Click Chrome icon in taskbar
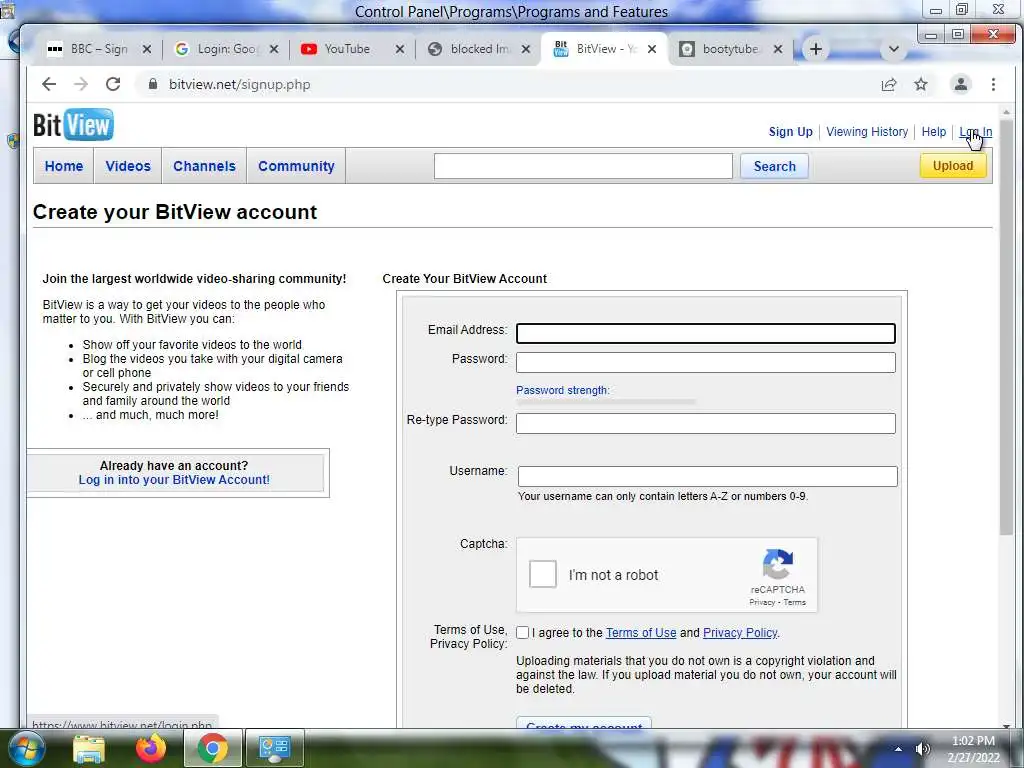This screenshot has height=768, width=1024. pos(212,748)
